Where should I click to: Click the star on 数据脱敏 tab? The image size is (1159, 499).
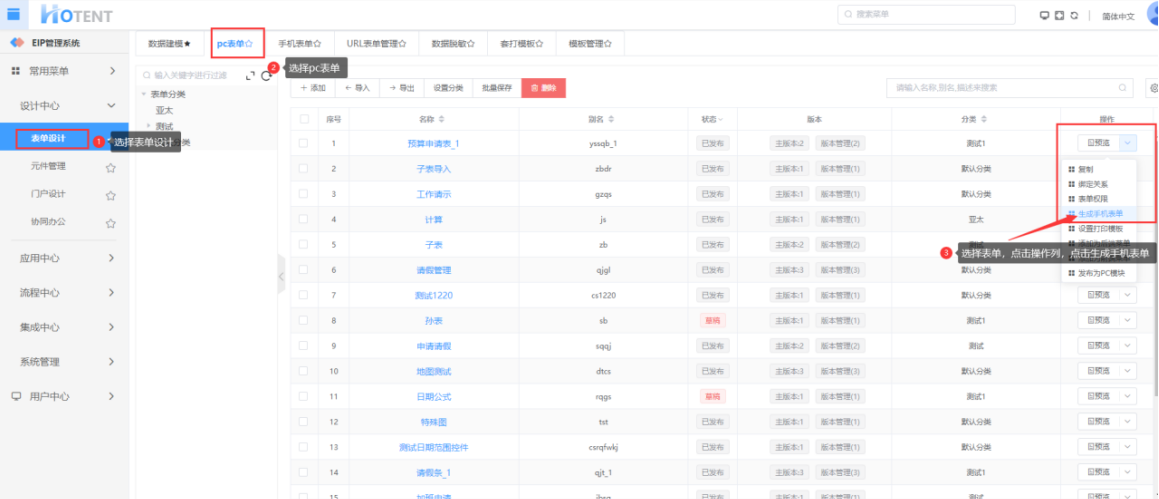tap(471, 44)
